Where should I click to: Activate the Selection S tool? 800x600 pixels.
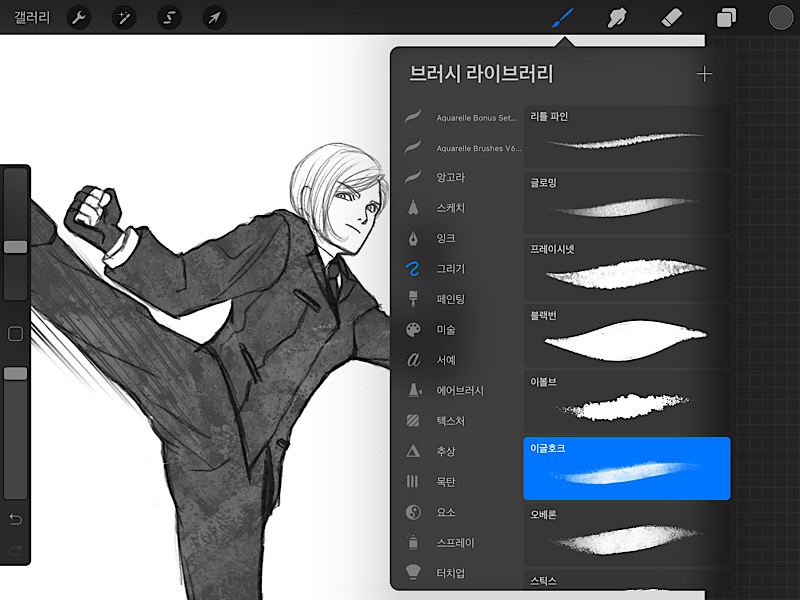coord(169,18)
